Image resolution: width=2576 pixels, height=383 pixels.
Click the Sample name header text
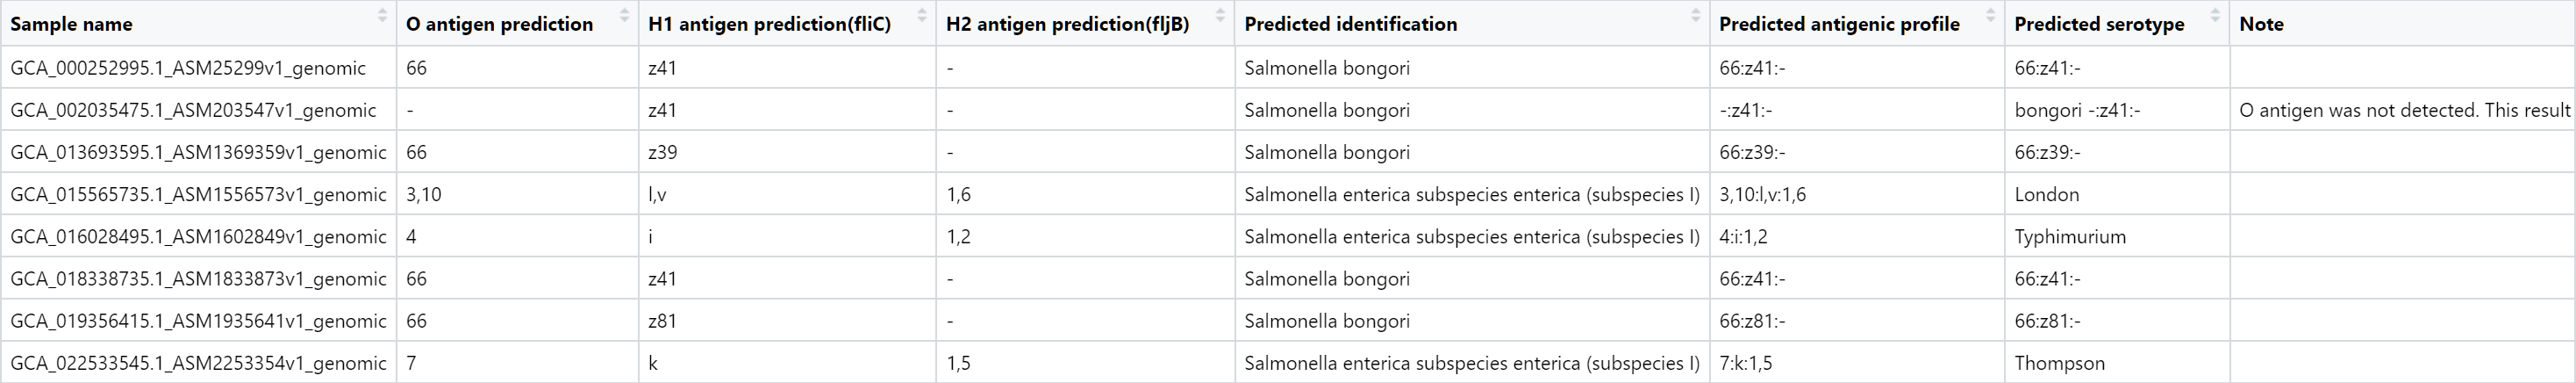[x=71, y=24]
